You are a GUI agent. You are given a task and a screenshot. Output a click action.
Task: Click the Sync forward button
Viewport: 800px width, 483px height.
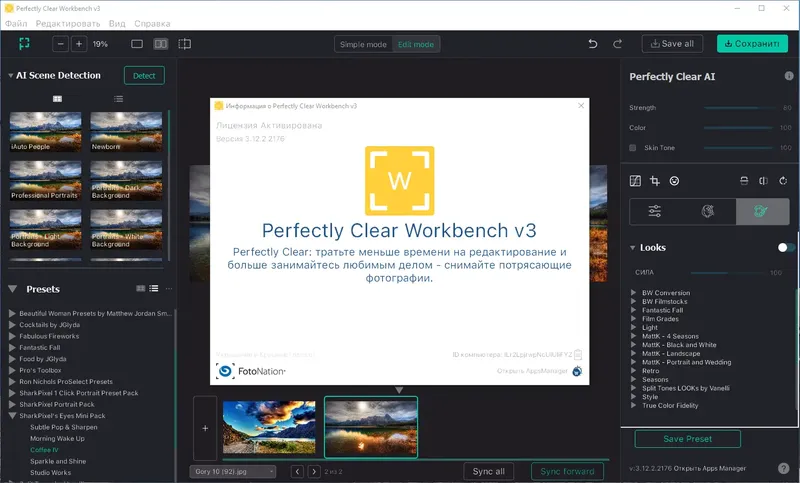pyautogui.click(x=567, y=472)
